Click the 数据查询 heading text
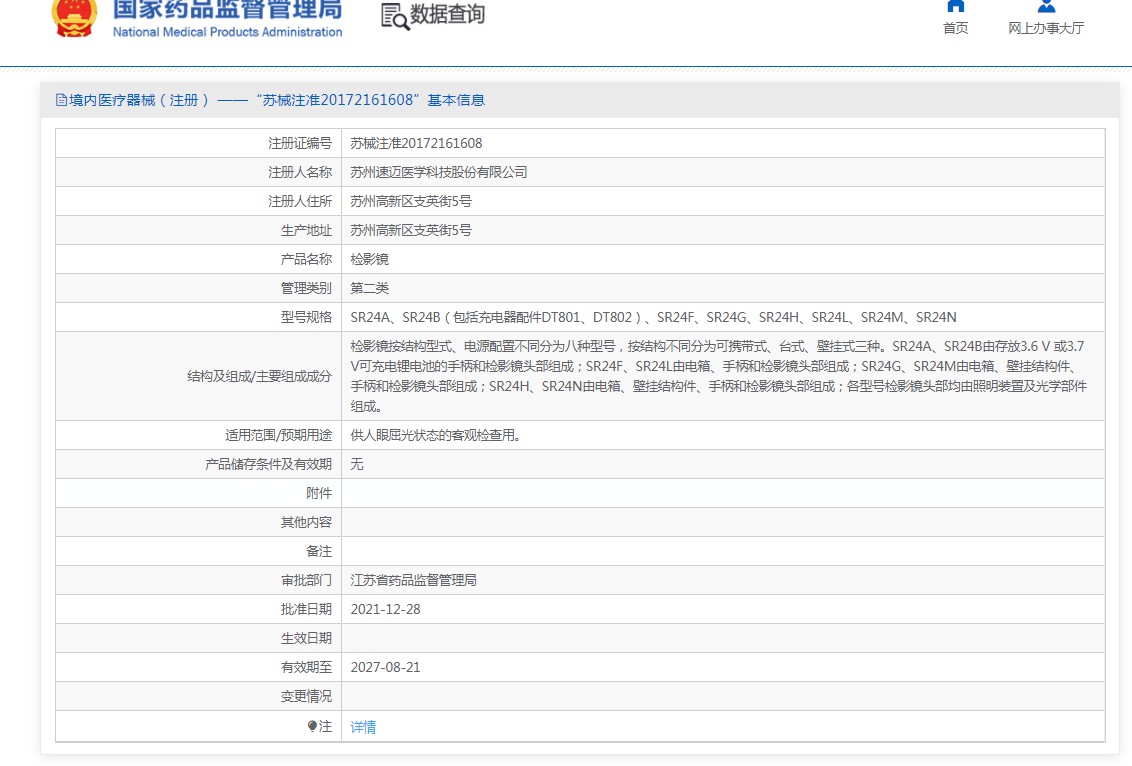1132x766 pixels. [x=448, y=14]
